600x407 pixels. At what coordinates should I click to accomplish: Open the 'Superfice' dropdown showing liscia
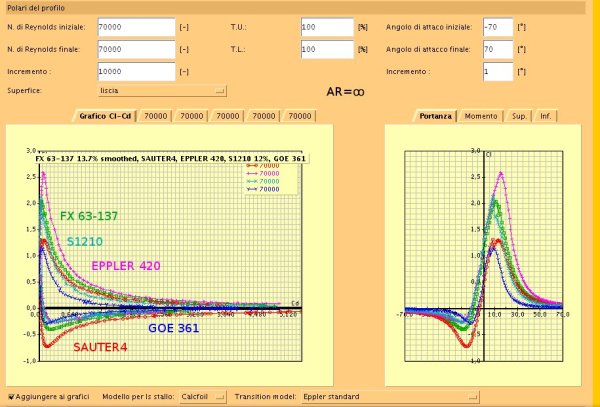coord(162,90)
